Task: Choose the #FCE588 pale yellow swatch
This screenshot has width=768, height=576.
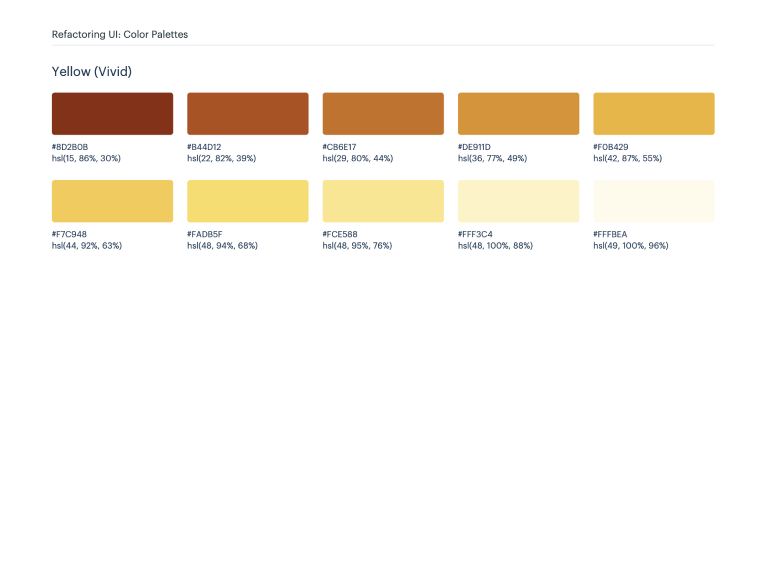Action: pos(383,201)
